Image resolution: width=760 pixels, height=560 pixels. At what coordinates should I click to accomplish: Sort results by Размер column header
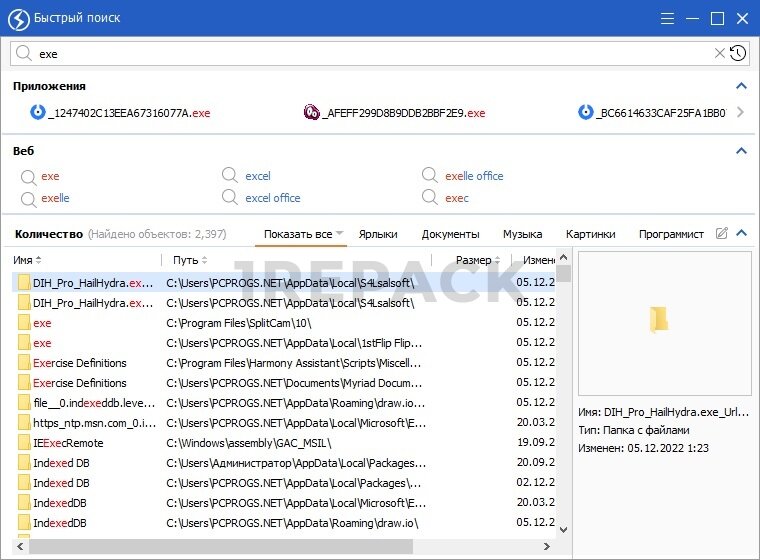[x=473, y=260]
